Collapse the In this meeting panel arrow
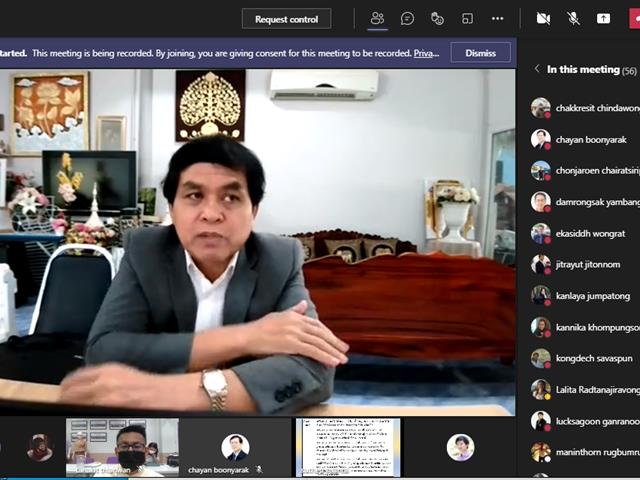The image size is (640, 480). click(x=537, y=69)
